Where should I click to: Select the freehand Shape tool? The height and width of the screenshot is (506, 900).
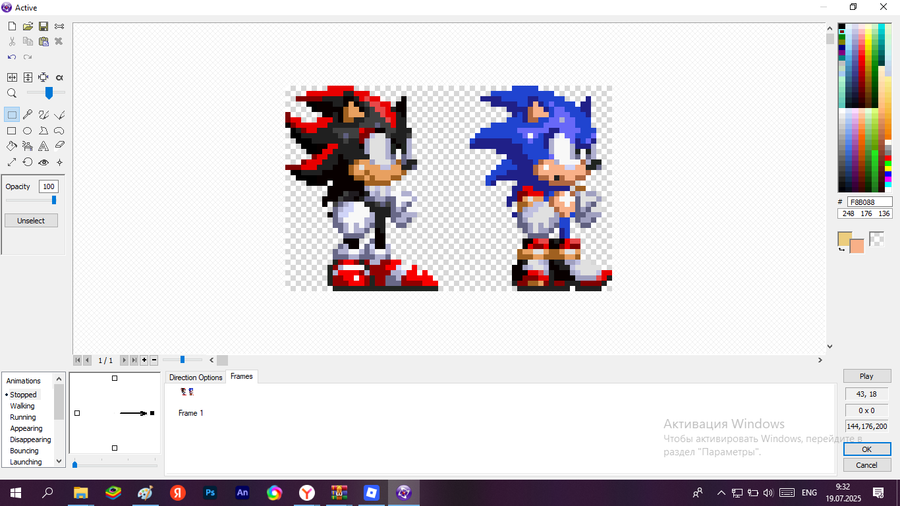pos(59,131)
